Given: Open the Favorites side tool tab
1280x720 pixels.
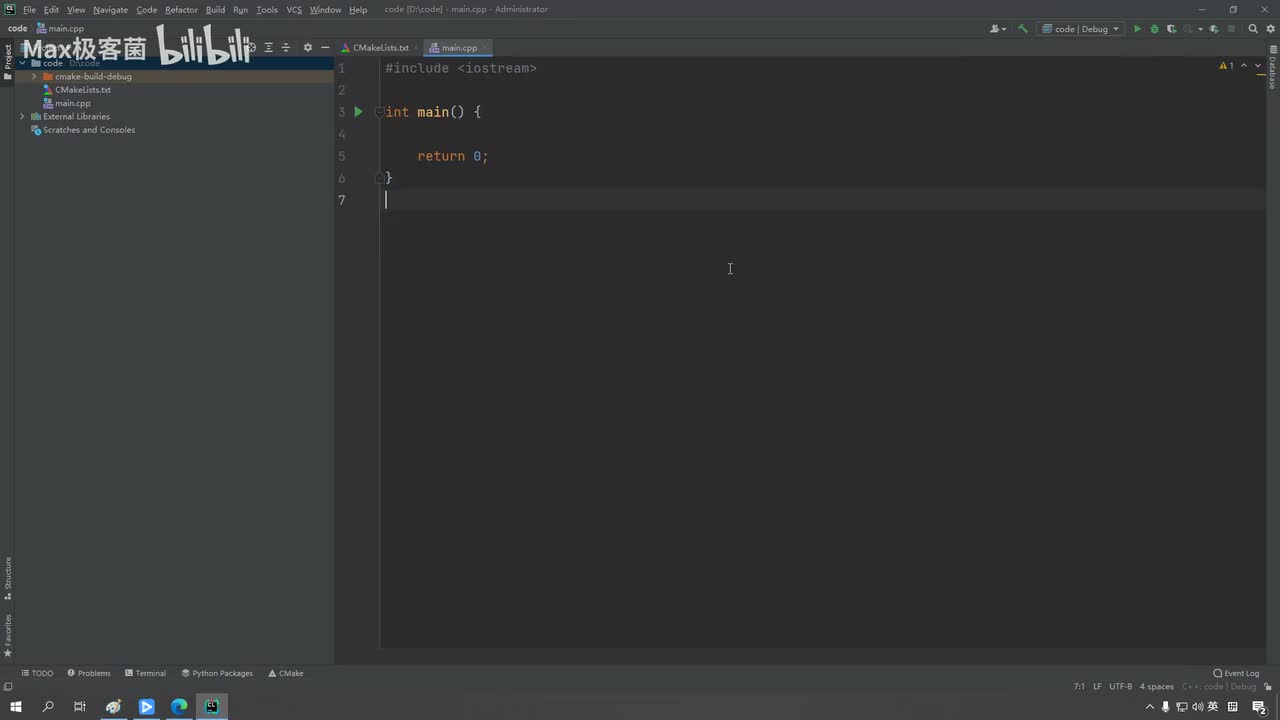Looking at the screenshot, I should pos(7,635).
